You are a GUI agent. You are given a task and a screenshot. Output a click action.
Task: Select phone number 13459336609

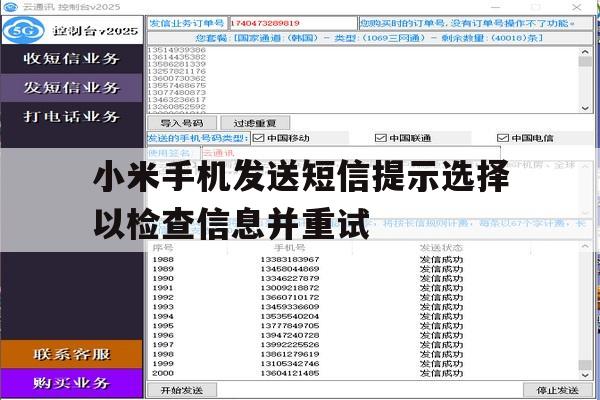click(290, 307)
